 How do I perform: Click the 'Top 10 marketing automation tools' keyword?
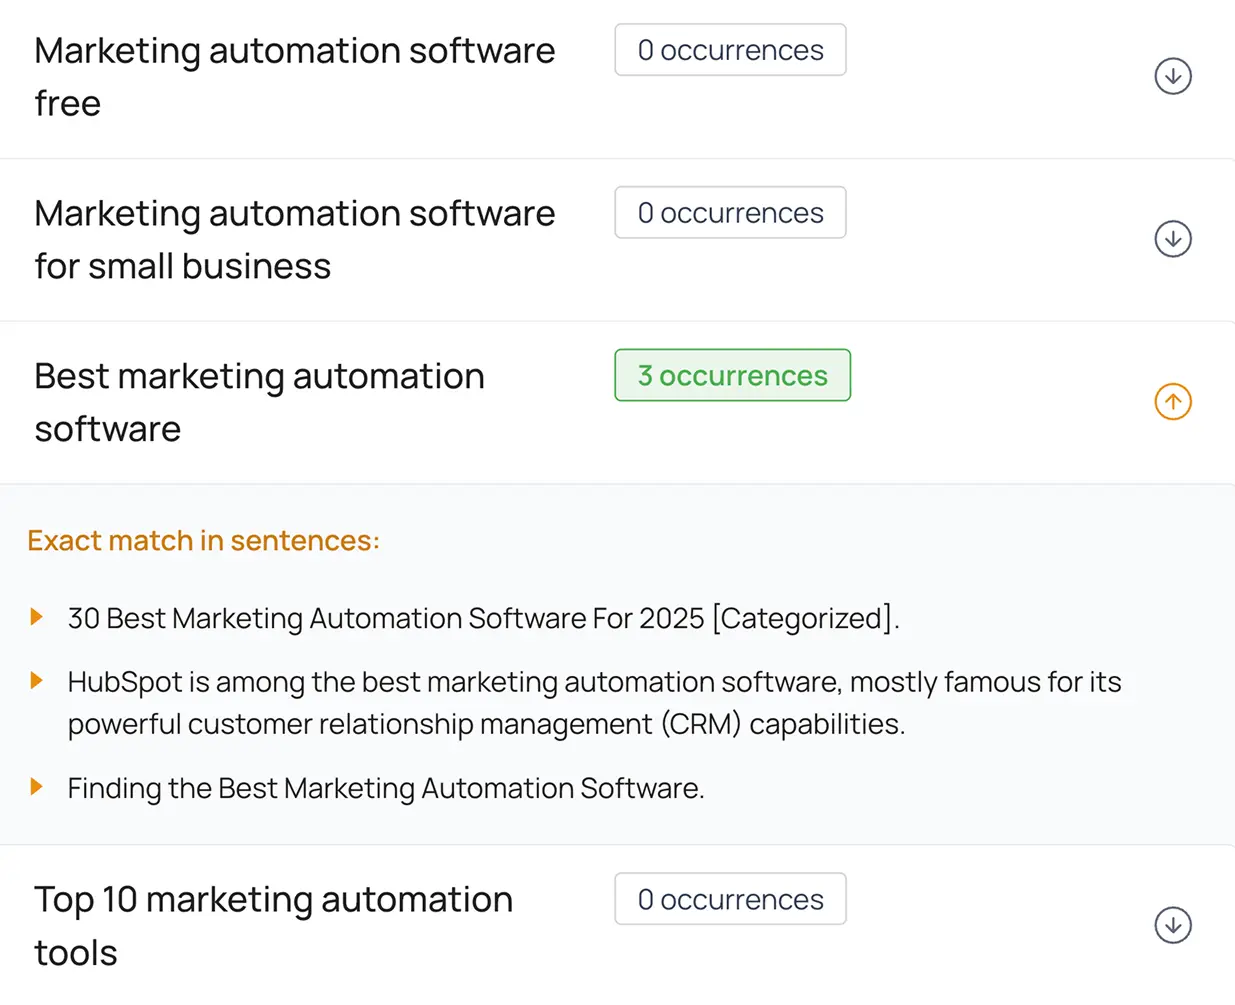click(273, 925)
